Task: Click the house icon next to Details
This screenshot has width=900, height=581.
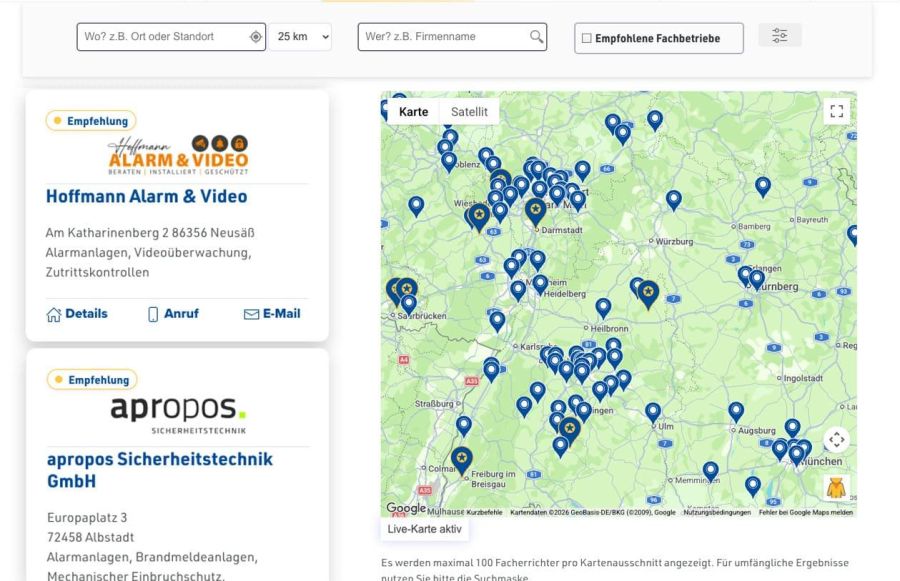Action: 53,315
